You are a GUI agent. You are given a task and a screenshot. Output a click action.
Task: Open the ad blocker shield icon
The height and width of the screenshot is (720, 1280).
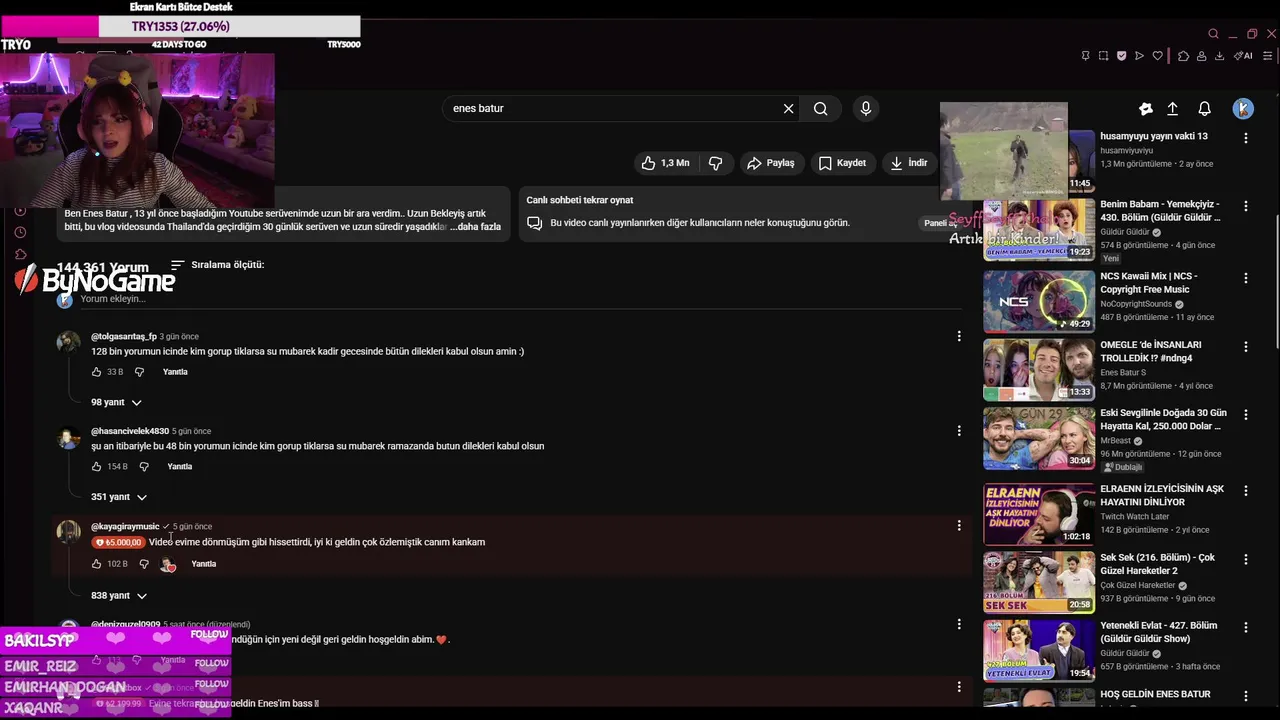tap(1121, 56)
